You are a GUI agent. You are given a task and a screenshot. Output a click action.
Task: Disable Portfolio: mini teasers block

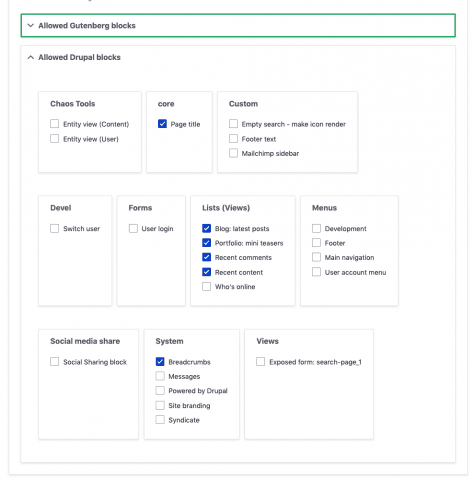(x=207, y=243)
